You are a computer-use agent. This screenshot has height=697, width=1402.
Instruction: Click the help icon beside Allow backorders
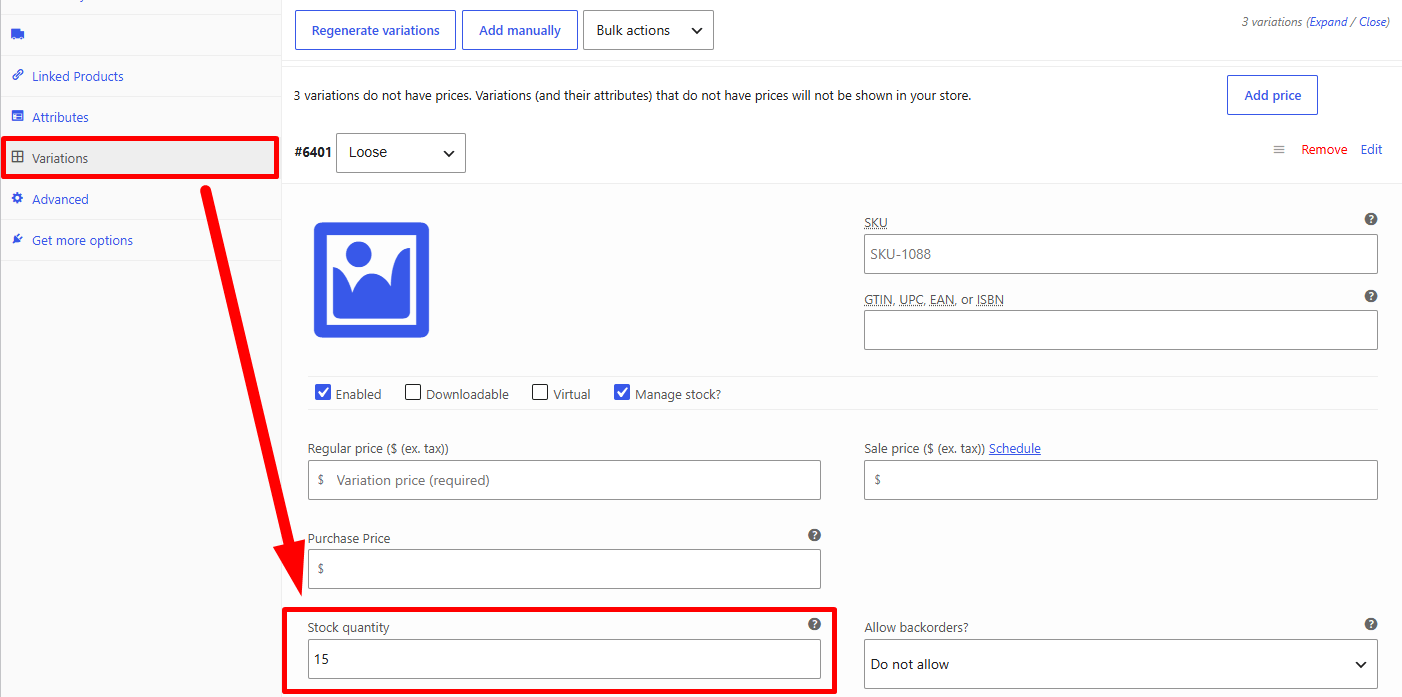pyautogui.click(x=1371, y=624)
